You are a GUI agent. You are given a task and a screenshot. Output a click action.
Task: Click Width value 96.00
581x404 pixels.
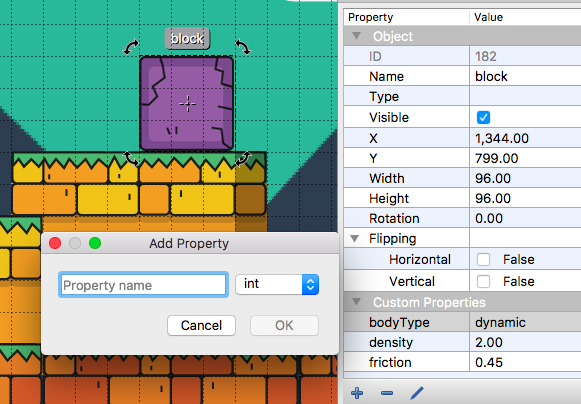point(493,178)
